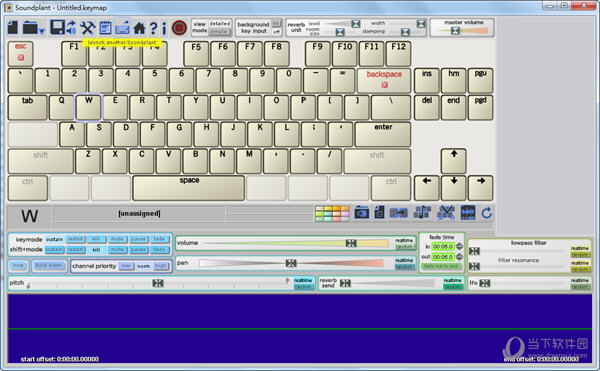This screenshot has width=600, height=371.
Task: Click the backspace key's red clear icon
Action: click(x=385, y=85)
